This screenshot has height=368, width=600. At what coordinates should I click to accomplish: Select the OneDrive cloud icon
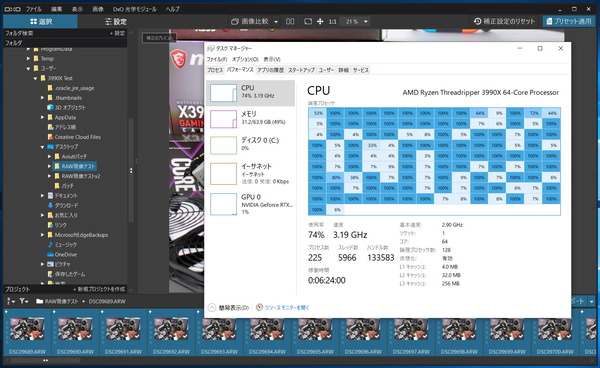[x=50, y=254]
